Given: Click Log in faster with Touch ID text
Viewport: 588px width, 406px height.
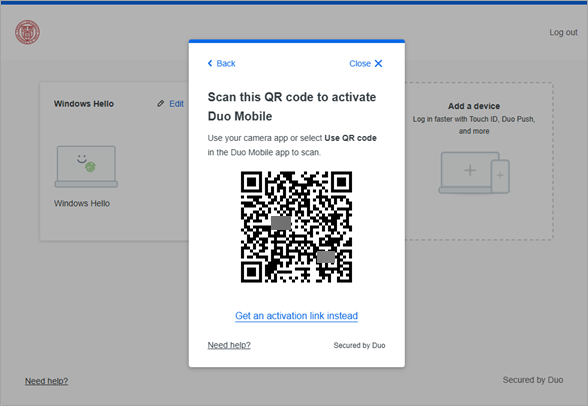Looking at the screenshot, I should (474, 125).
